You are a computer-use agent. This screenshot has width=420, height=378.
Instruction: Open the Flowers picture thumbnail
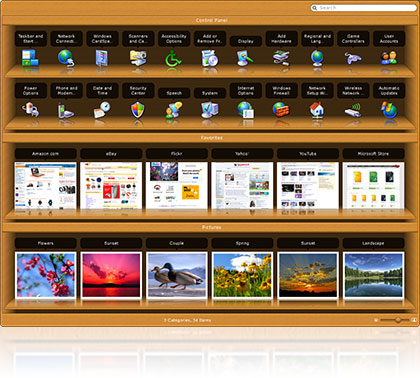(x=46, y=275)
